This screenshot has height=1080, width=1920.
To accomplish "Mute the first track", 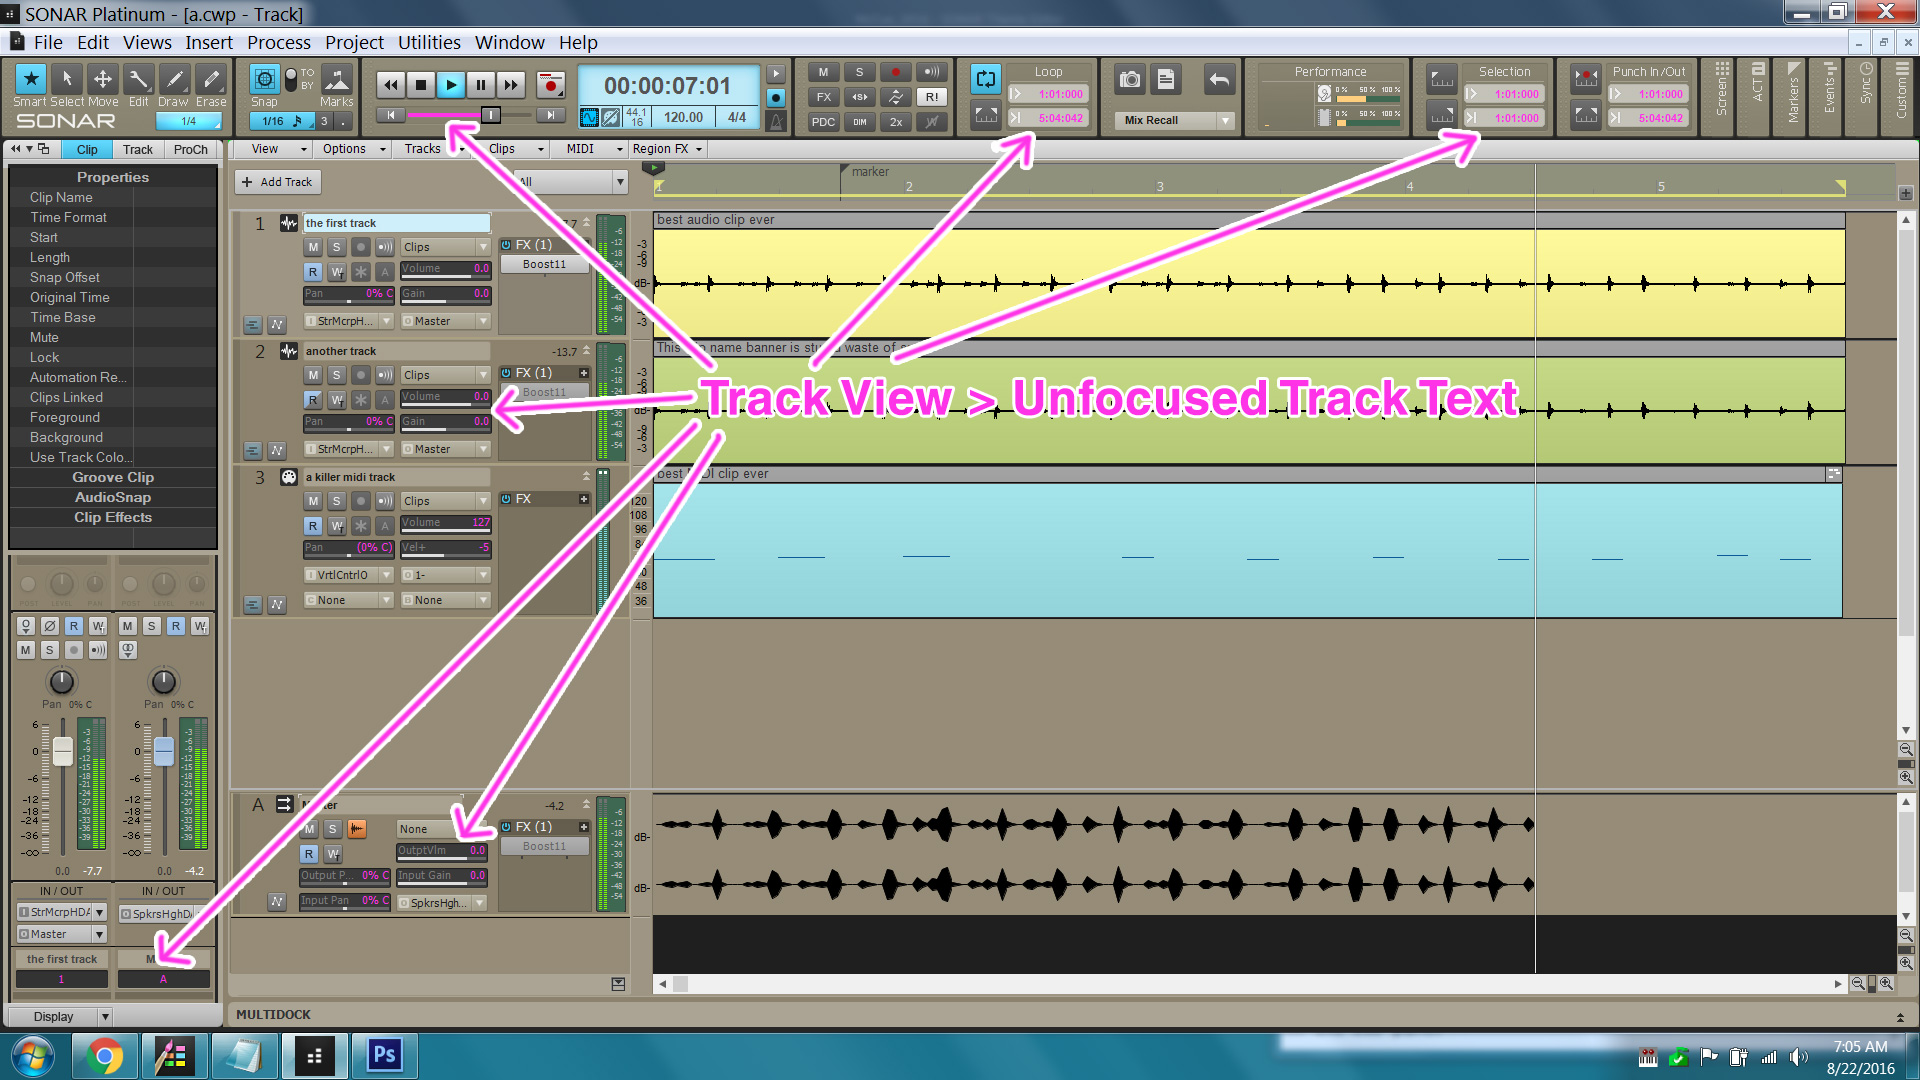I will [x=313, y=247].
